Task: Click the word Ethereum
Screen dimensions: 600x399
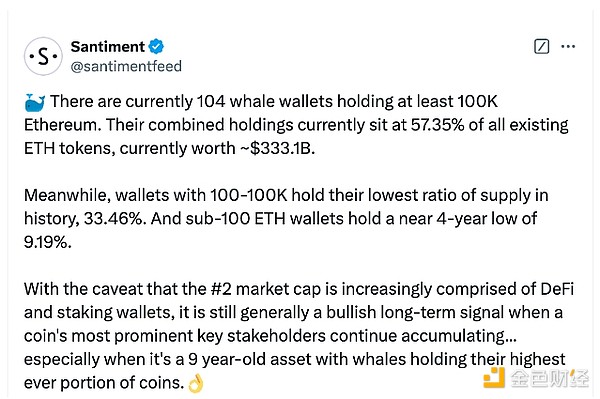Action: click(x=63, y=125)
